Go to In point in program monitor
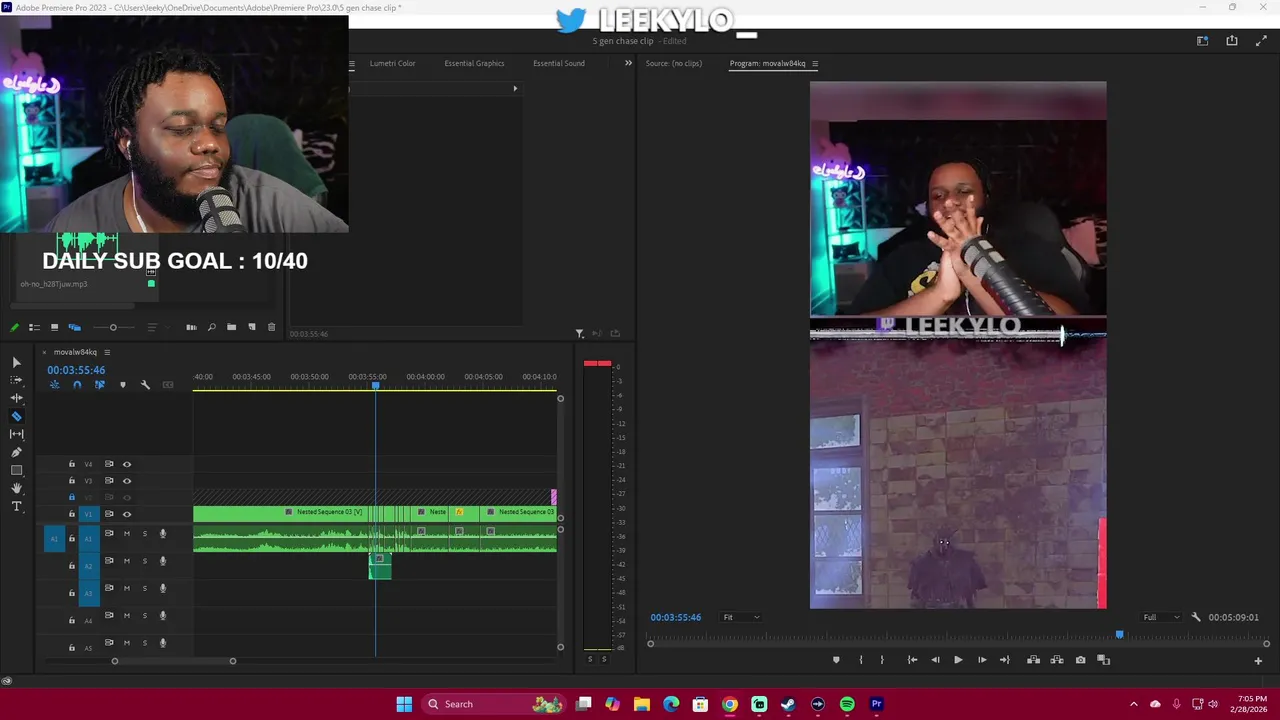Image resolution: width=1280 pixels, height=720 pixels. [x=912, y=660]
